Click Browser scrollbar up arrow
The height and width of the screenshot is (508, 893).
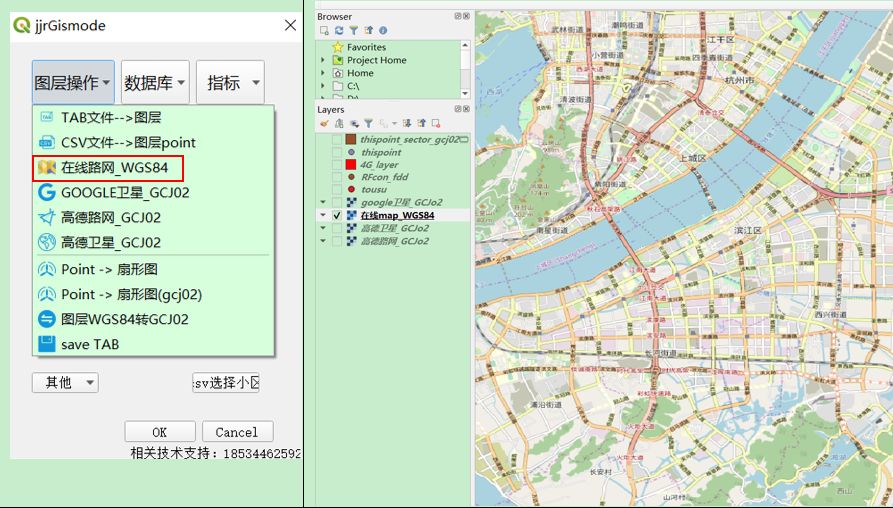pos(465,45)
